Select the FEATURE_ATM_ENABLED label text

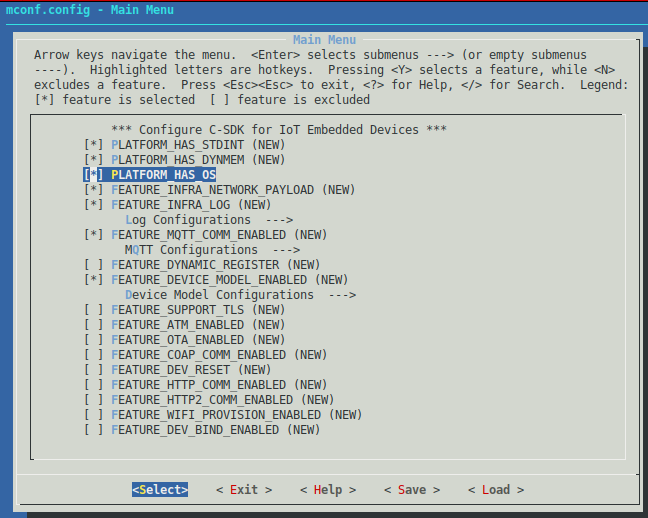pos(178,325)
